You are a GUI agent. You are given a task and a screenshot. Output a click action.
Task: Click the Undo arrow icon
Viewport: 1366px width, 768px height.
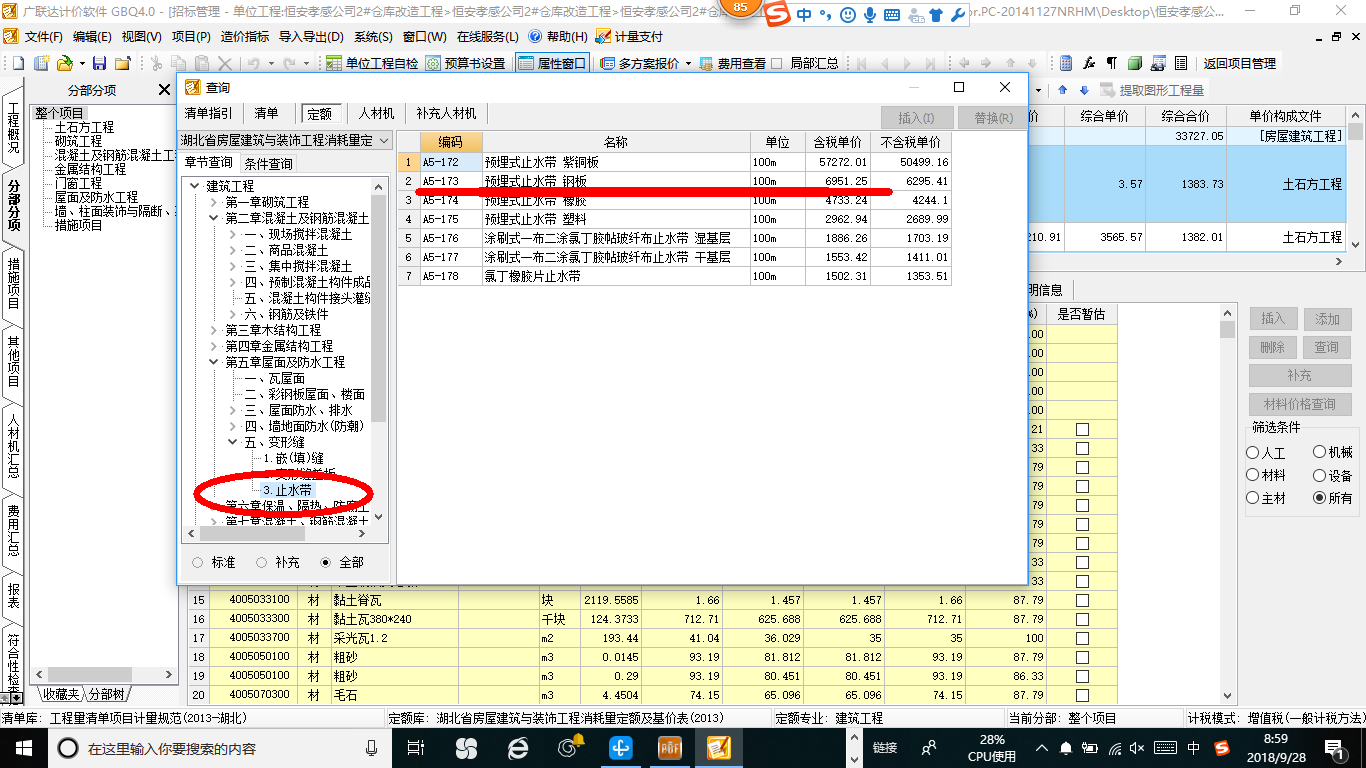(x=253, y=63)
